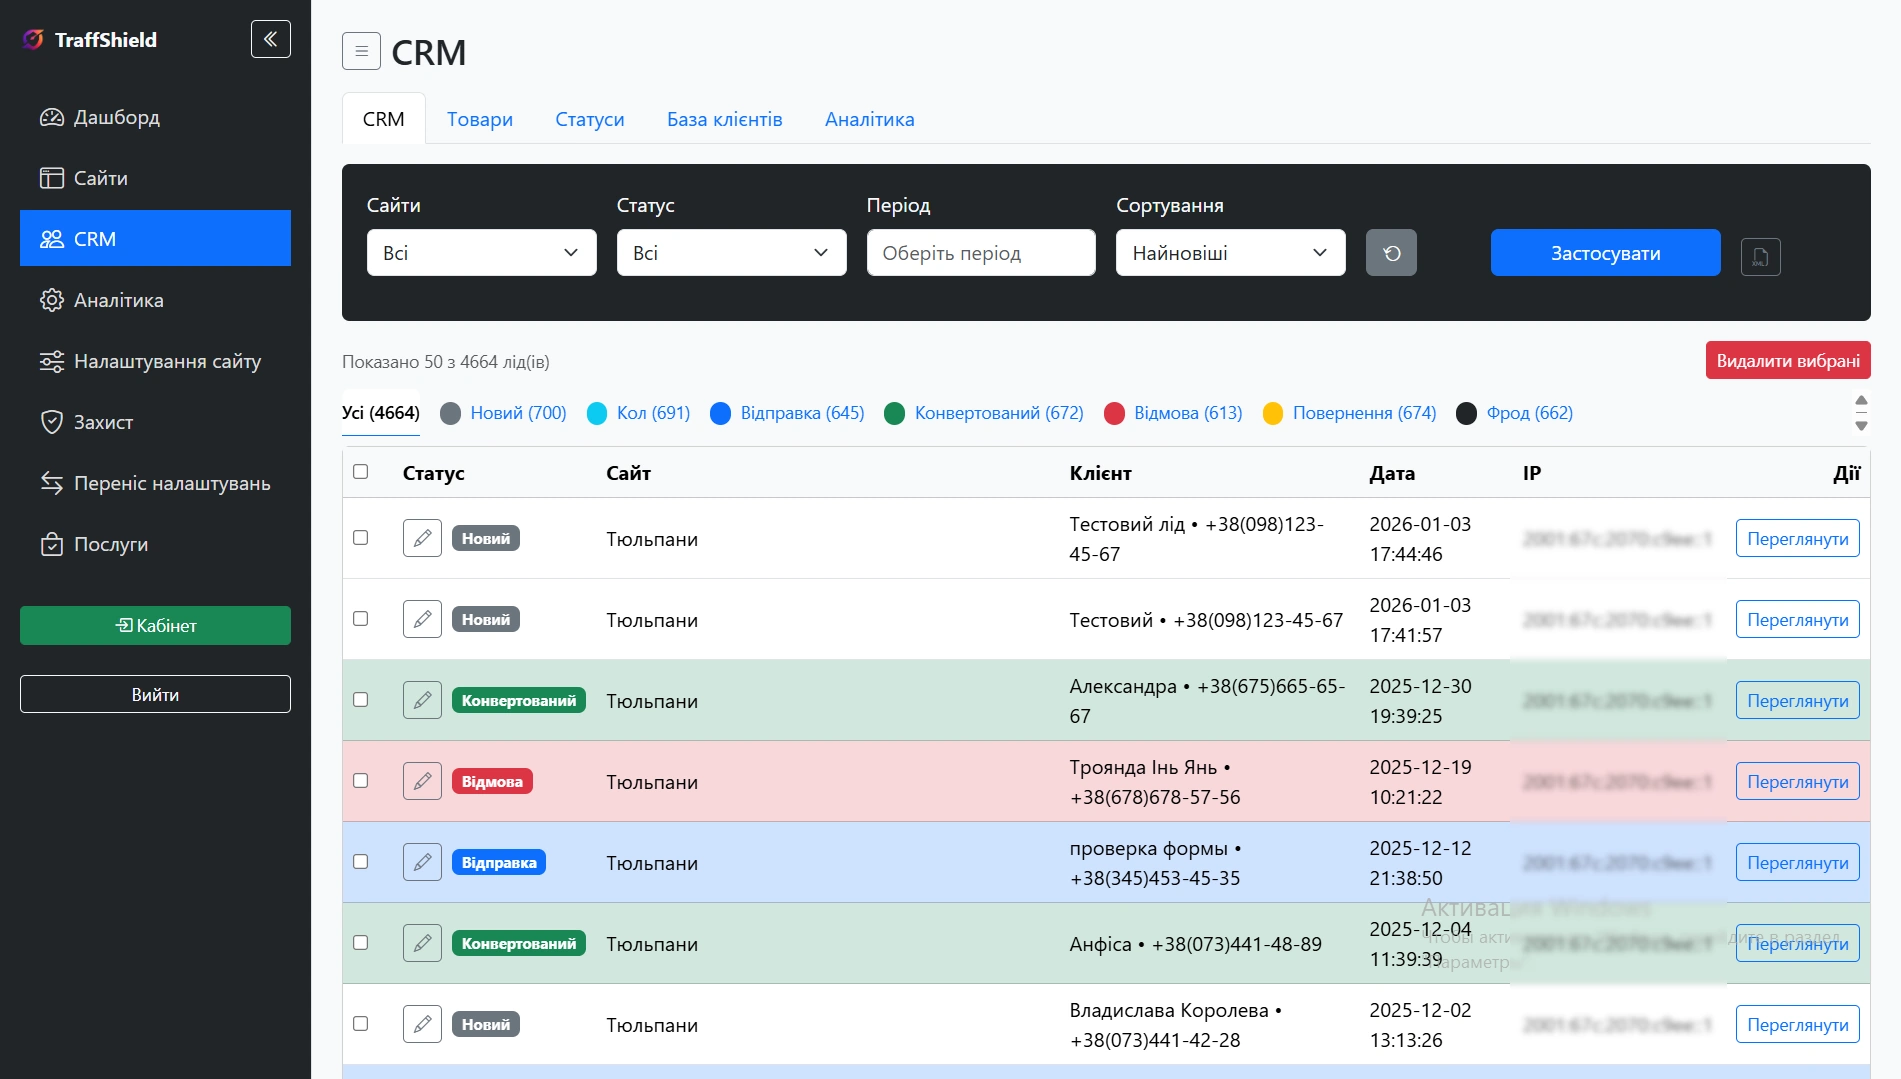Screen dimensions: 1901x1079
Task: Click the Налаштування сайту sliders icon
Action: pos(52,361)
